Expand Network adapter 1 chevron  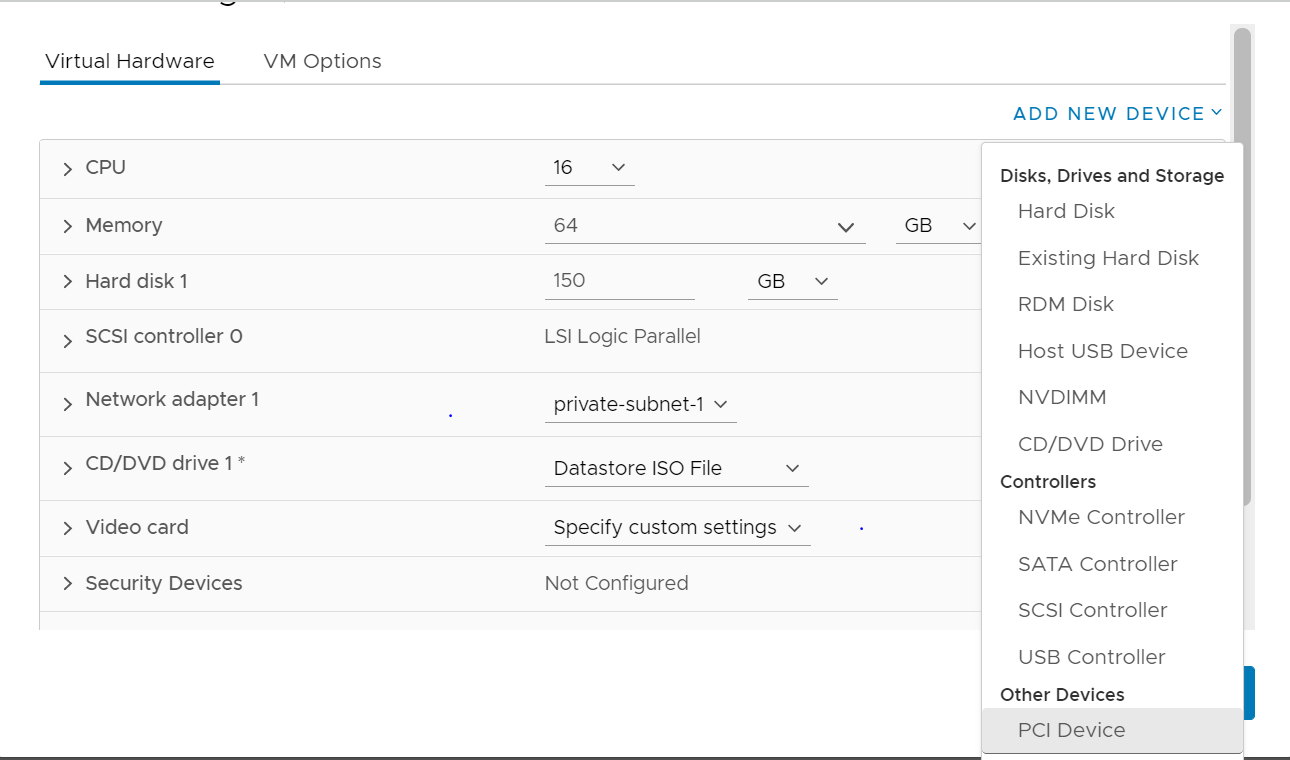pyautogui.click(x=68, y=404)
